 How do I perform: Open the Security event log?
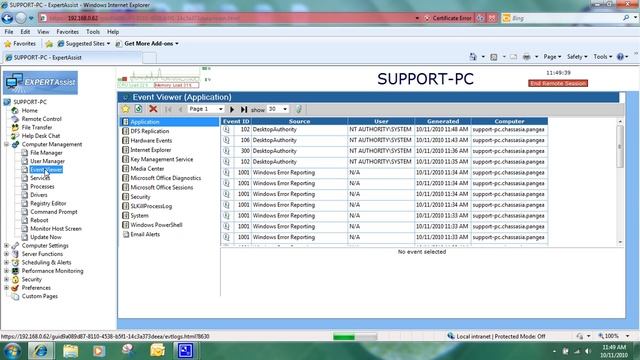coord(140,197)
